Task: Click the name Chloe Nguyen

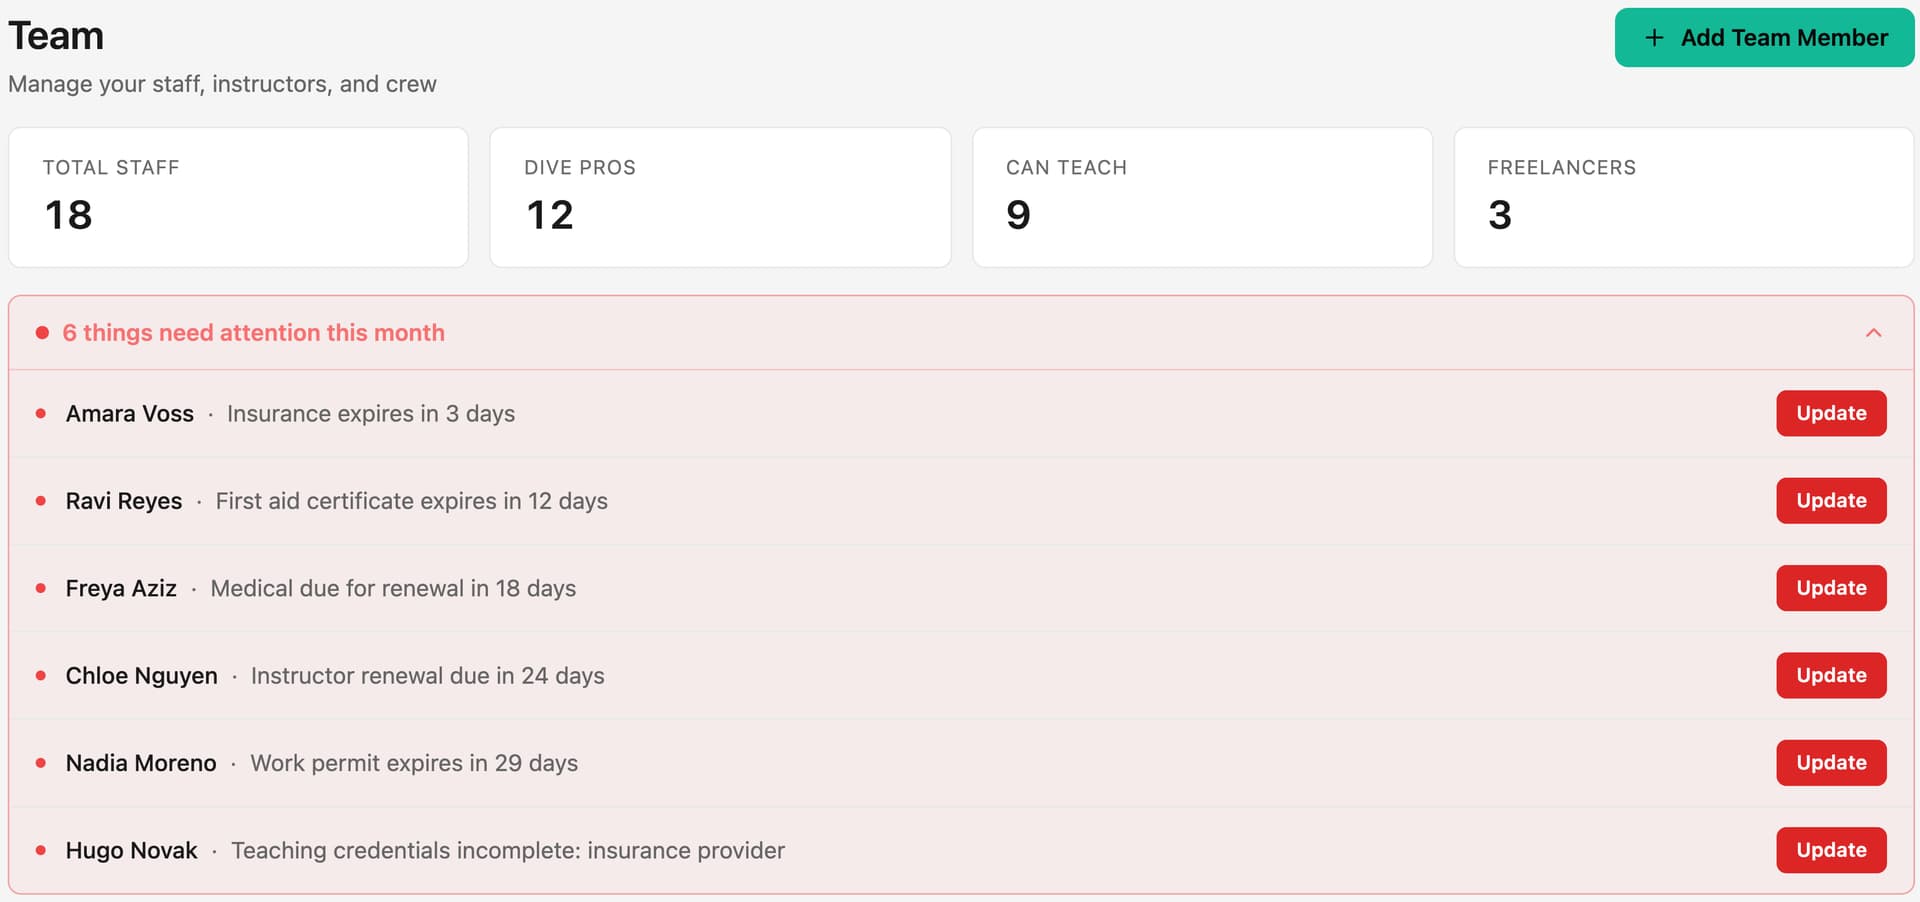Action: 141,676
